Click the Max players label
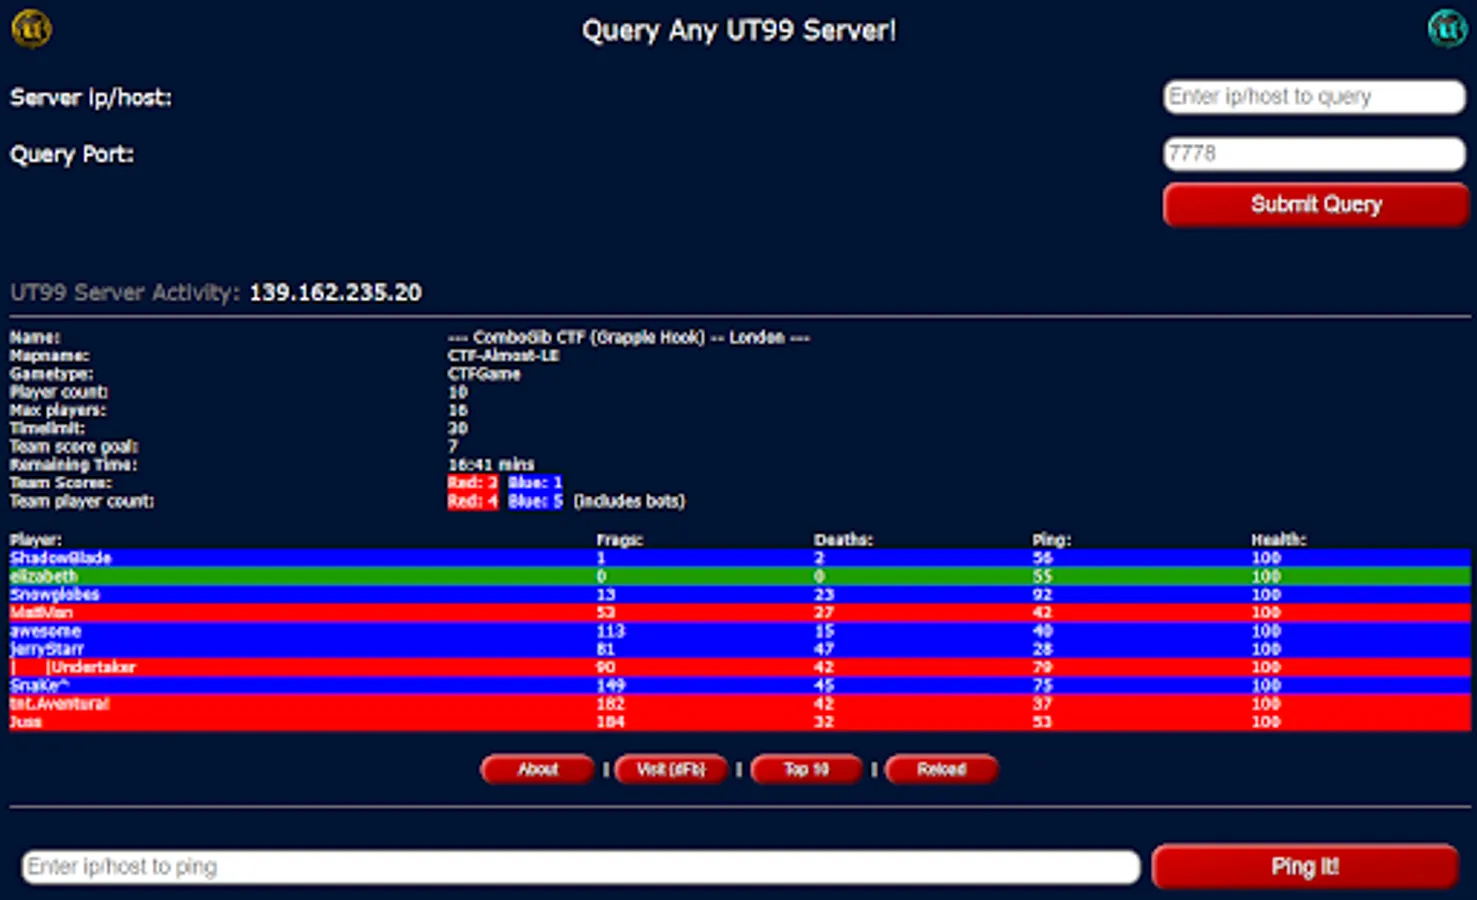Viewport: 1477px width, 900px height. [x=57, y=410]
